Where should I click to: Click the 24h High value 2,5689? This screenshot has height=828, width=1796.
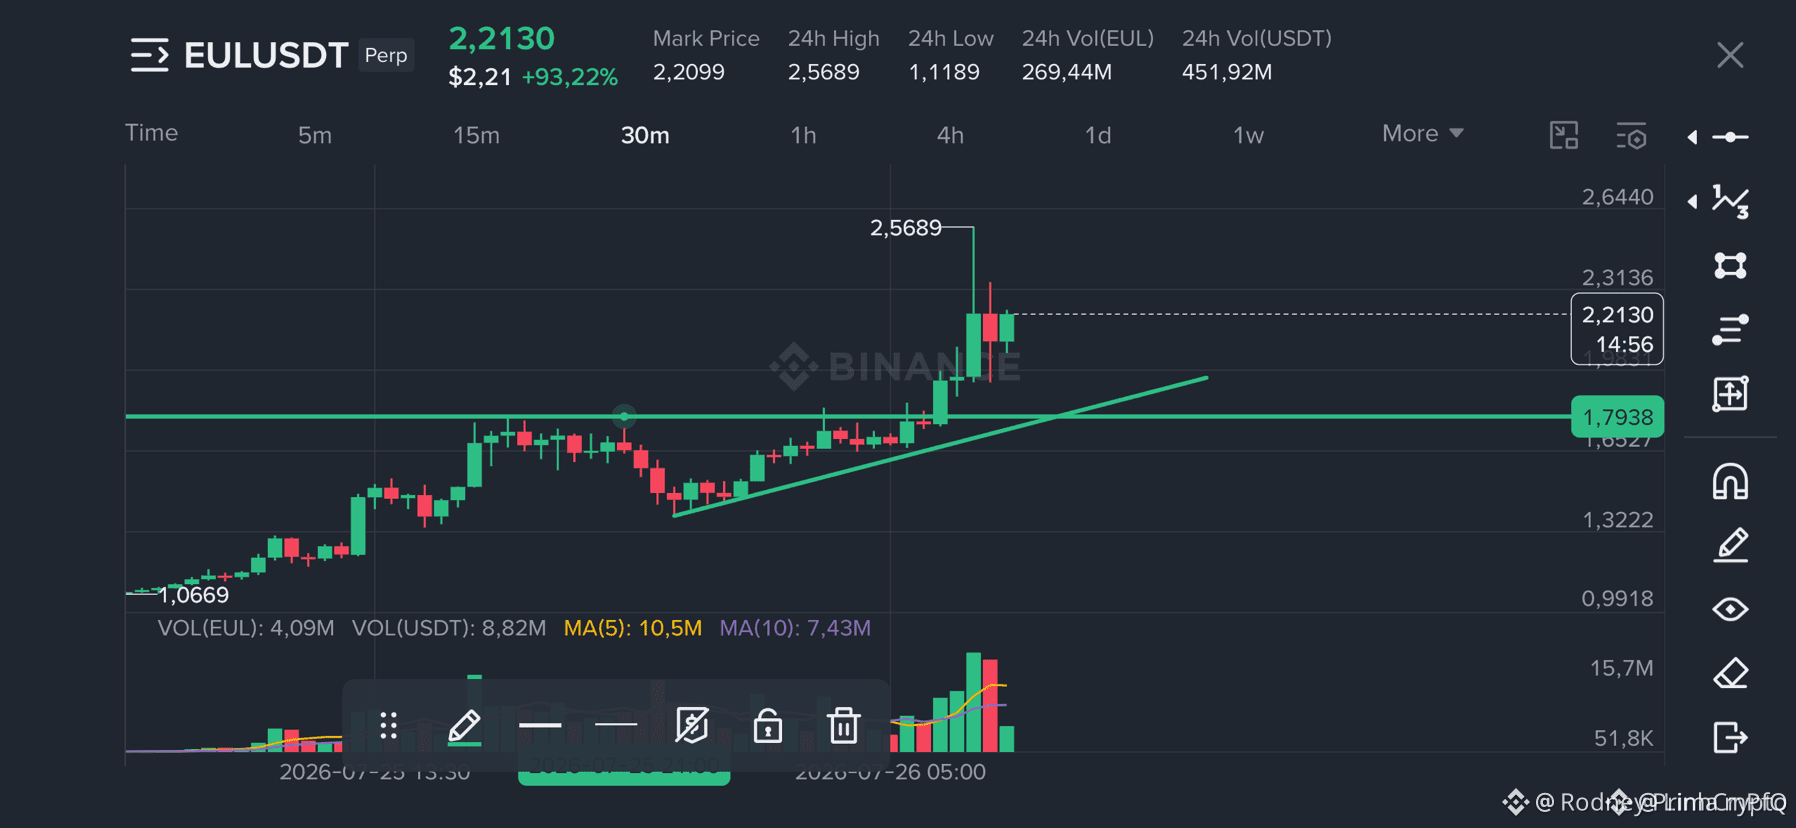pyautogui.click(x=824, y=72)
